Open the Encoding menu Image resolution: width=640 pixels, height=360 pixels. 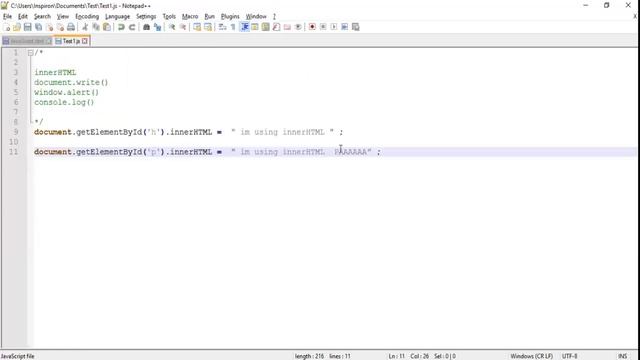click(87, 16)
